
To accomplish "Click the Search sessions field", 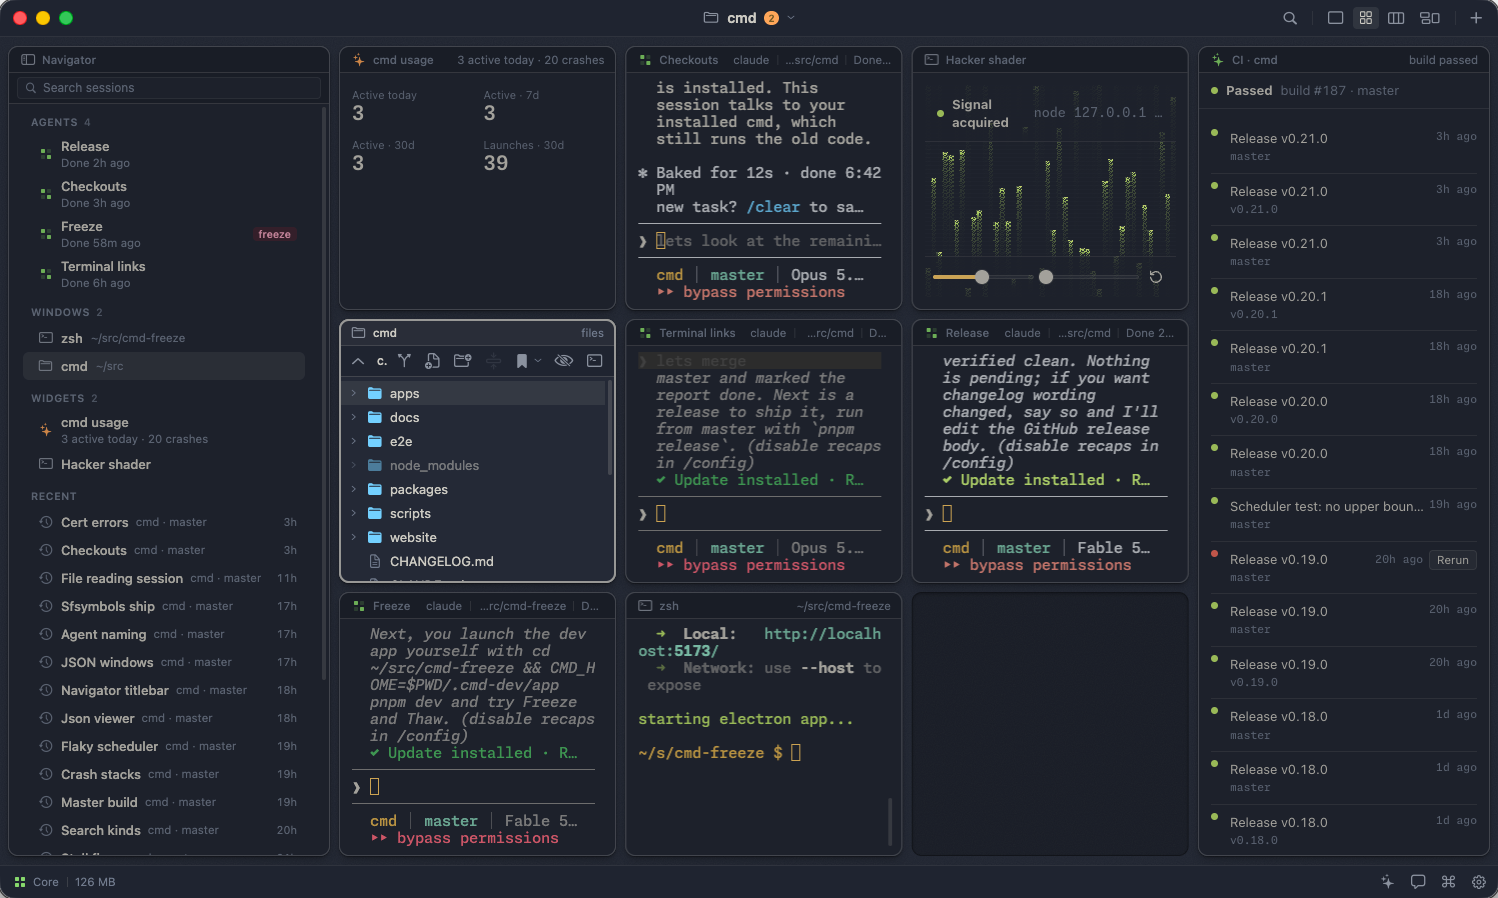I will 169,88.
